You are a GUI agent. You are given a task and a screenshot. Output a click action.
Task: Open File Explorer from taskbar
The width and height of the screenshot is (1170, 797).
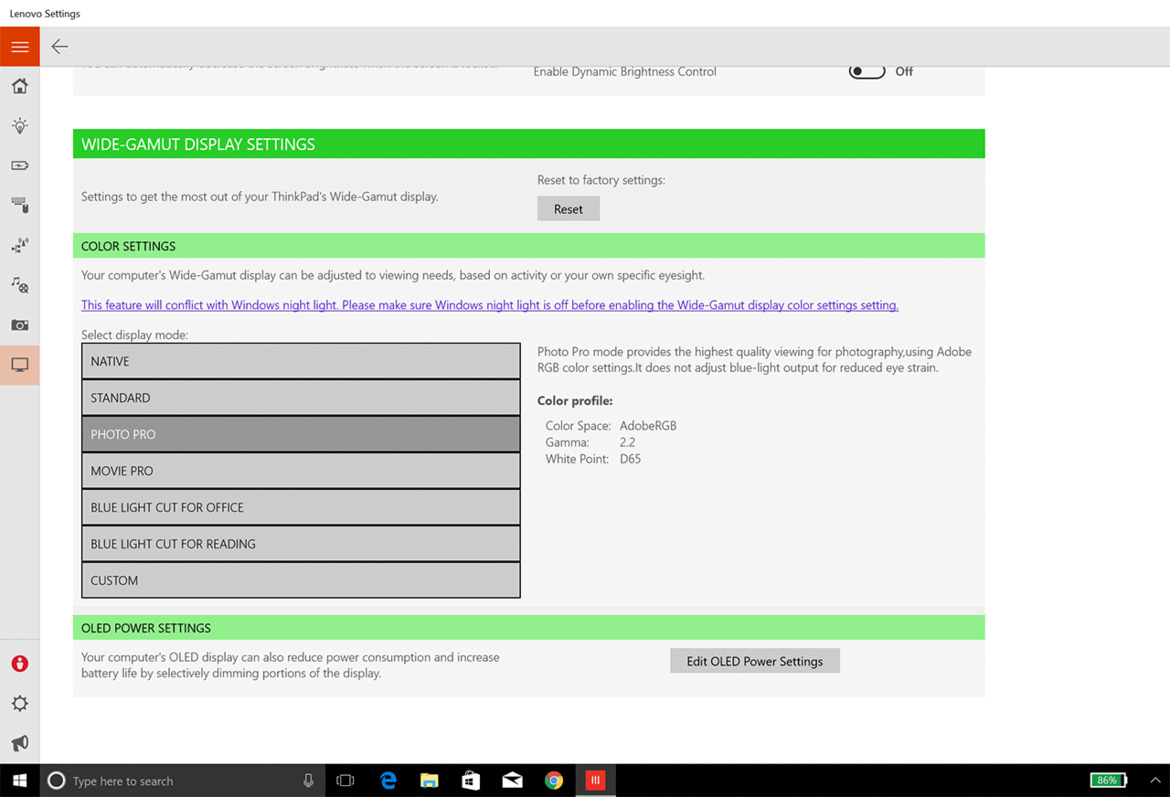429,781
